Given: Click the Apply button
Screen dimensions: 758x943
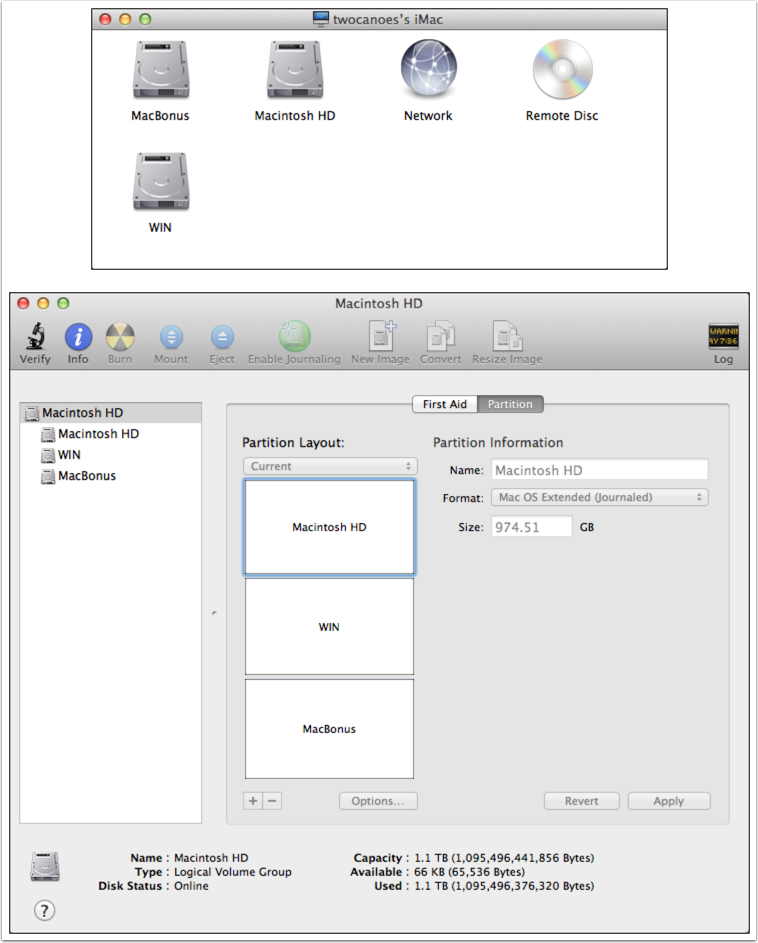Looking at the screenshot, I should (669, 801).
